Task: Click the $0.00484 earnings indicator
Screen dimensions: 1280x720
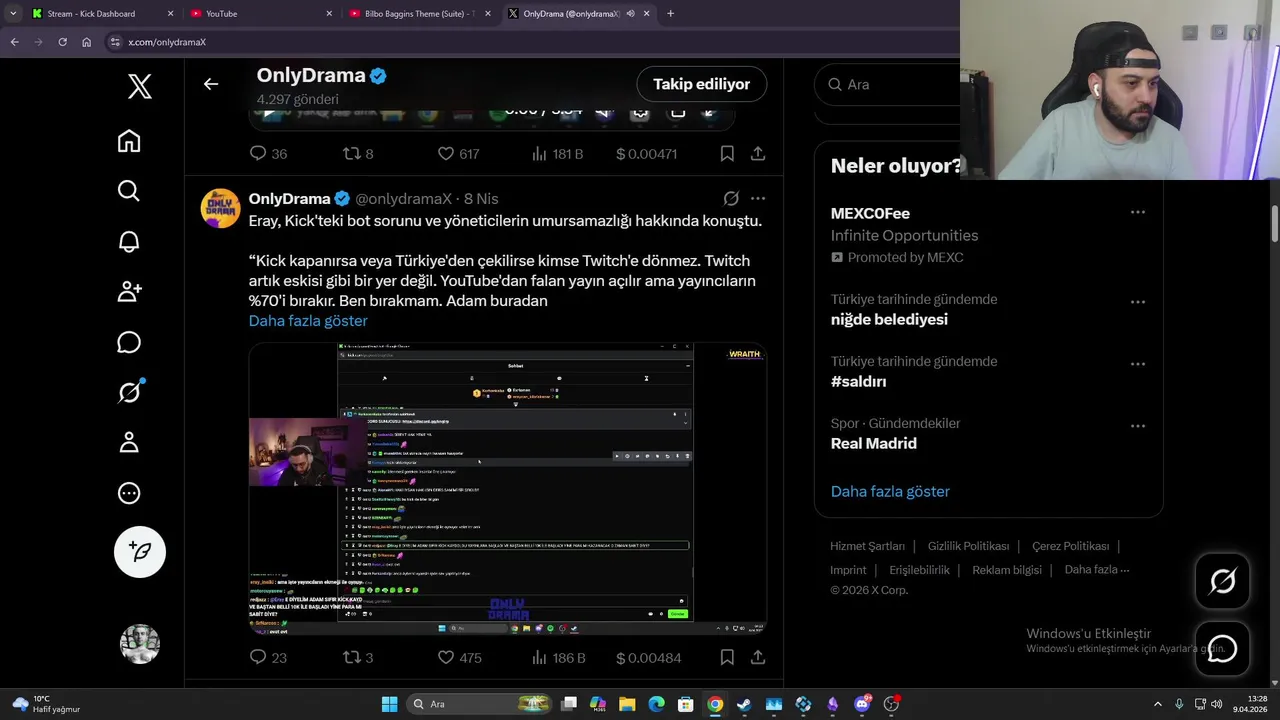Action: click(648, 658)
